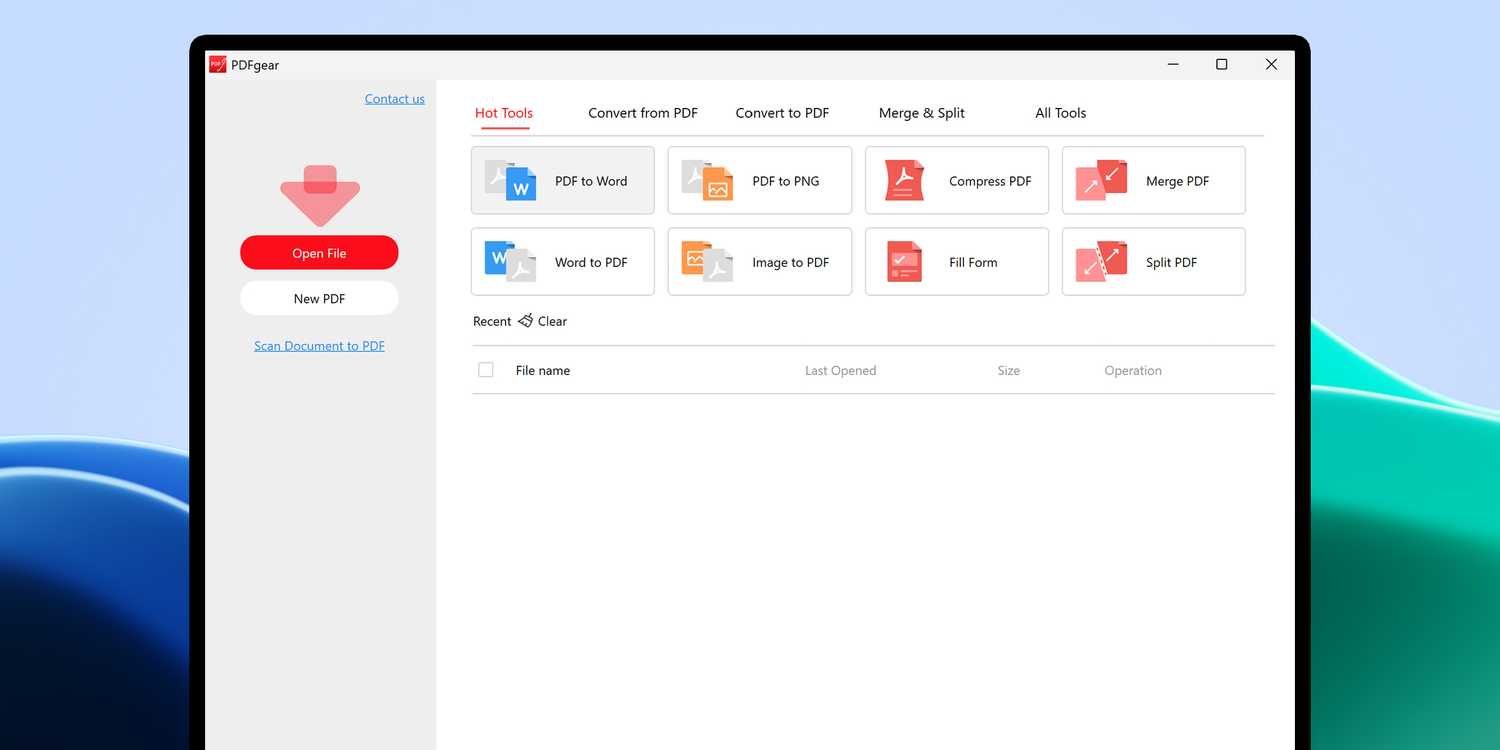Select the Image to PDF tool

759,261
